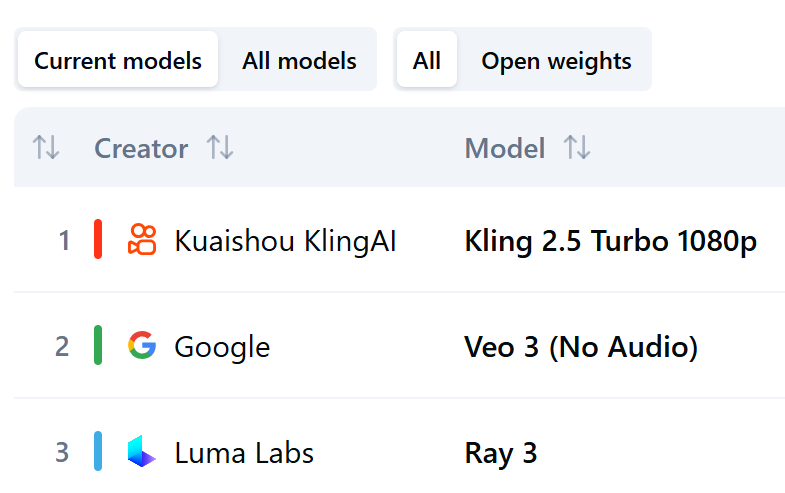Click the Google logo icon
Image resolution: width=785 pixels, height=493 pixels.
tap(142, 346)
